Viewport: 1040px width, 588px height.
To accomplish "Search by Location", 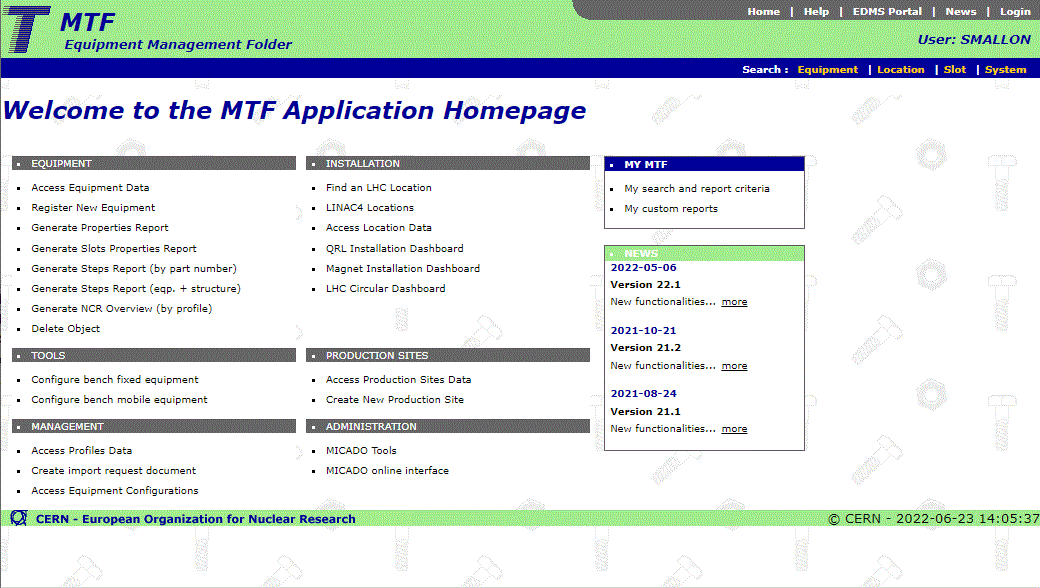I will [900, 70].
